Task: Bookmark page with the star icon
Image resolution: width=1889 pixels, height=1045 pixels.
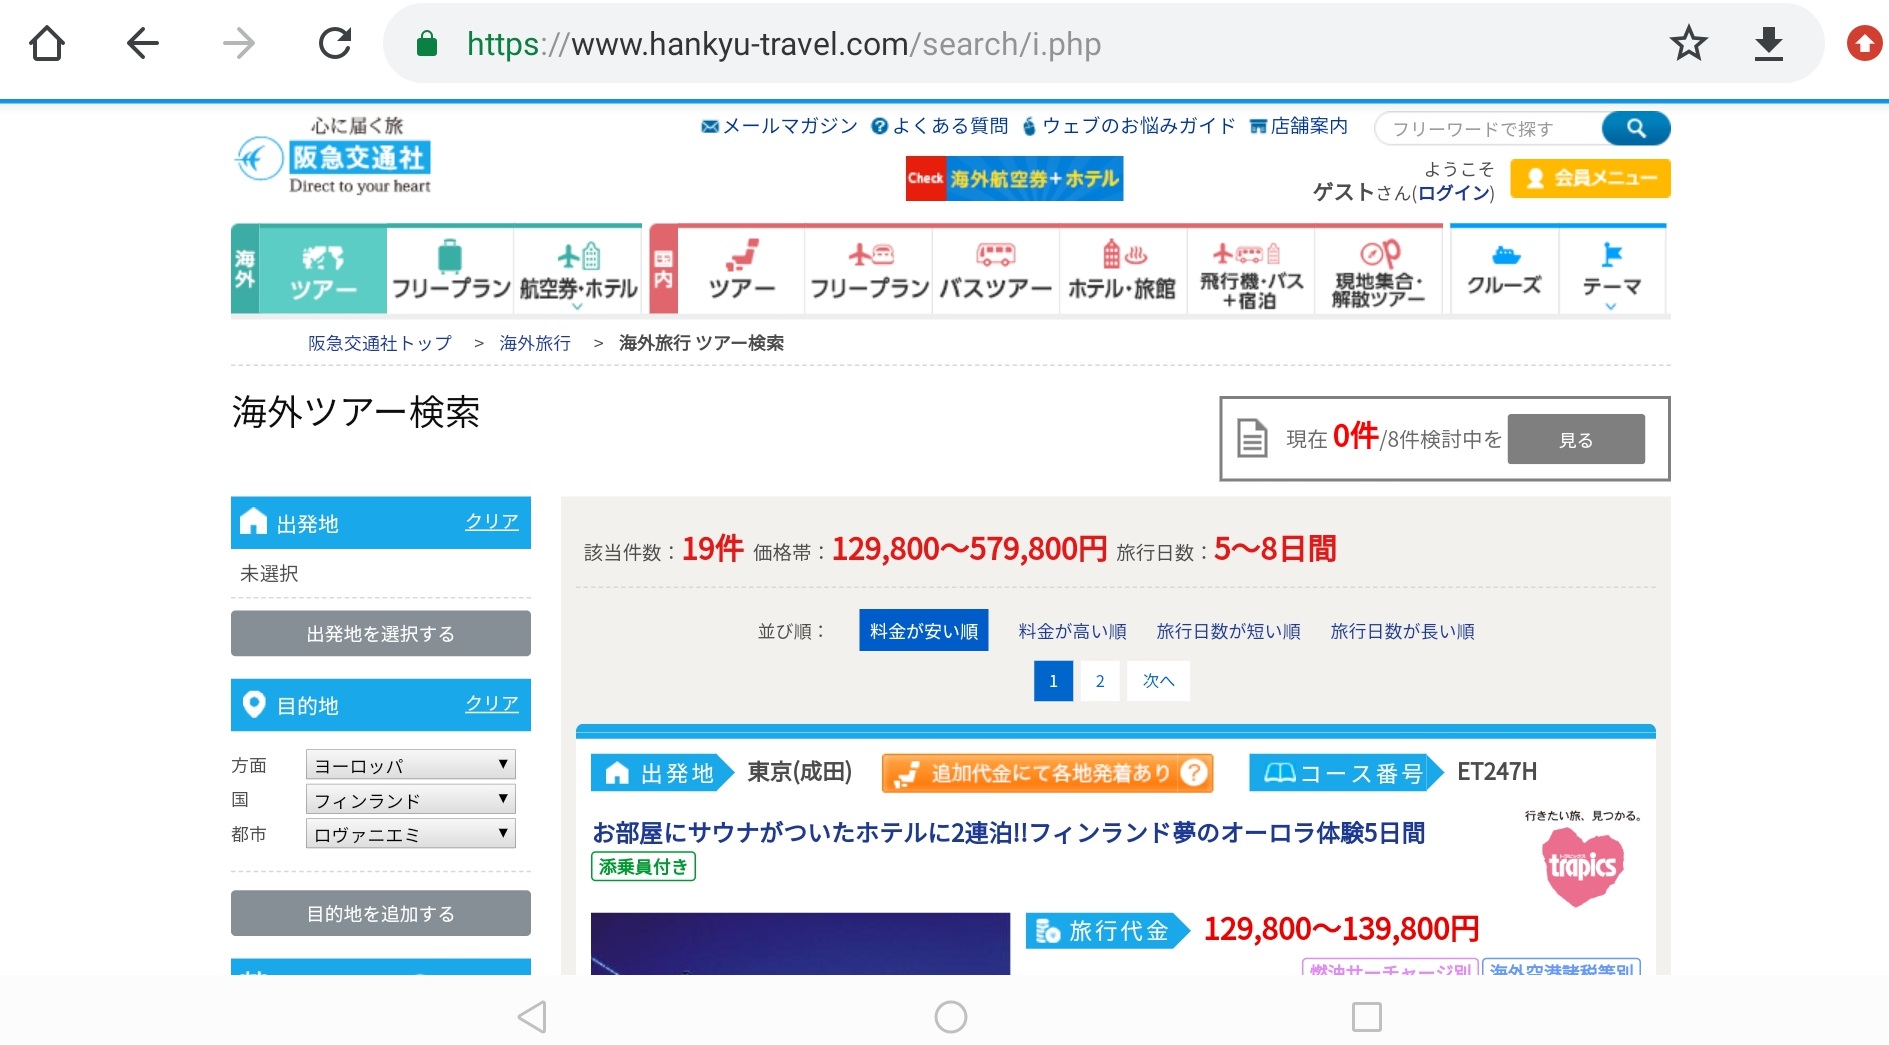Action: (x=1688, y=44)
